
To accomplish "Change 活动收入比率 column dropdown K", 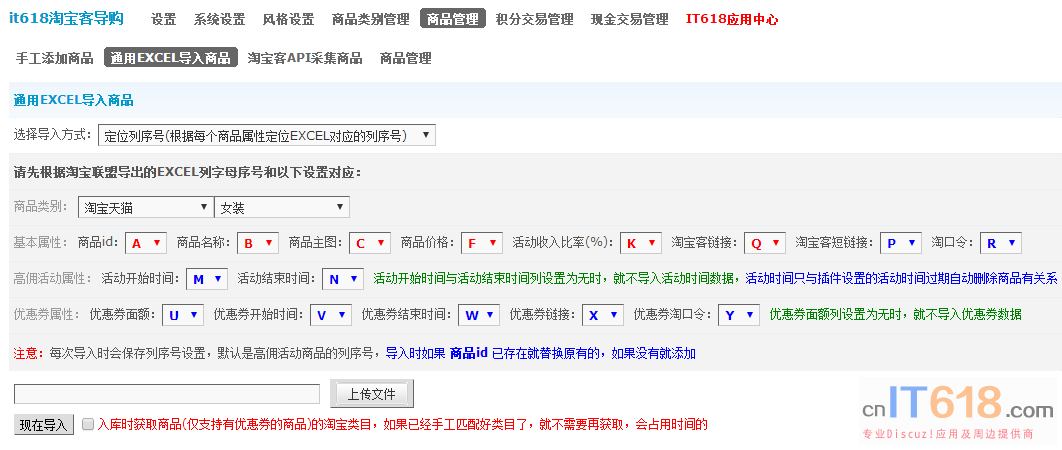I will pyautogui.click(x=641, y=243).
